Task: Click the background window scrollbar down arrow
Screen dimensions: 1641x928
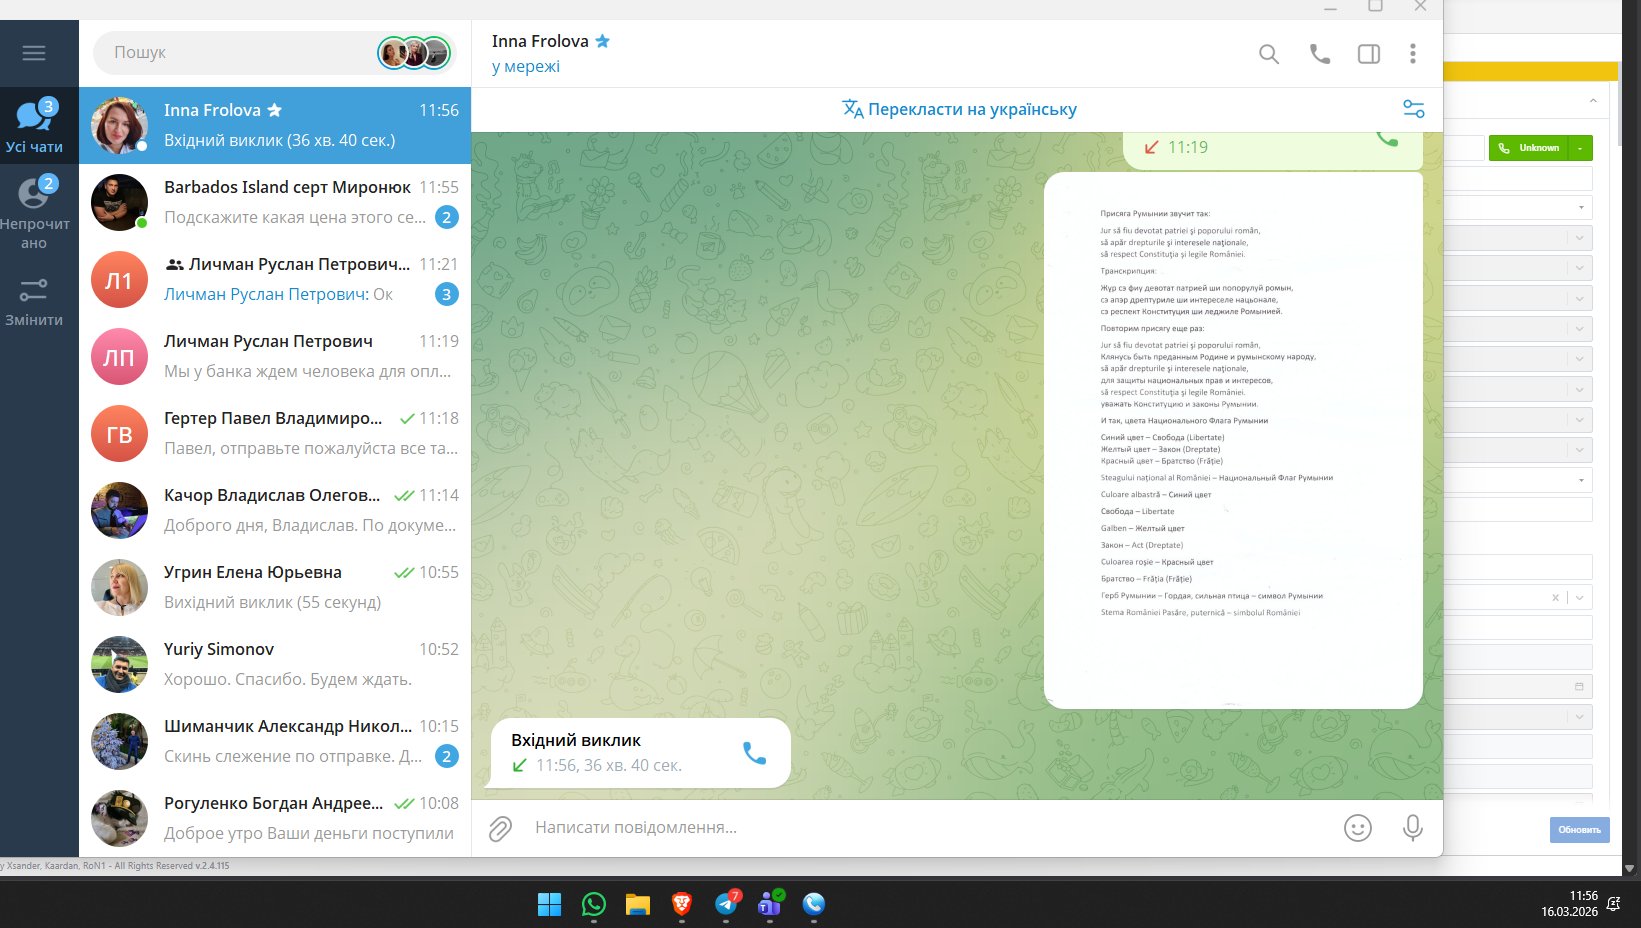Action: coord(1630,869)
